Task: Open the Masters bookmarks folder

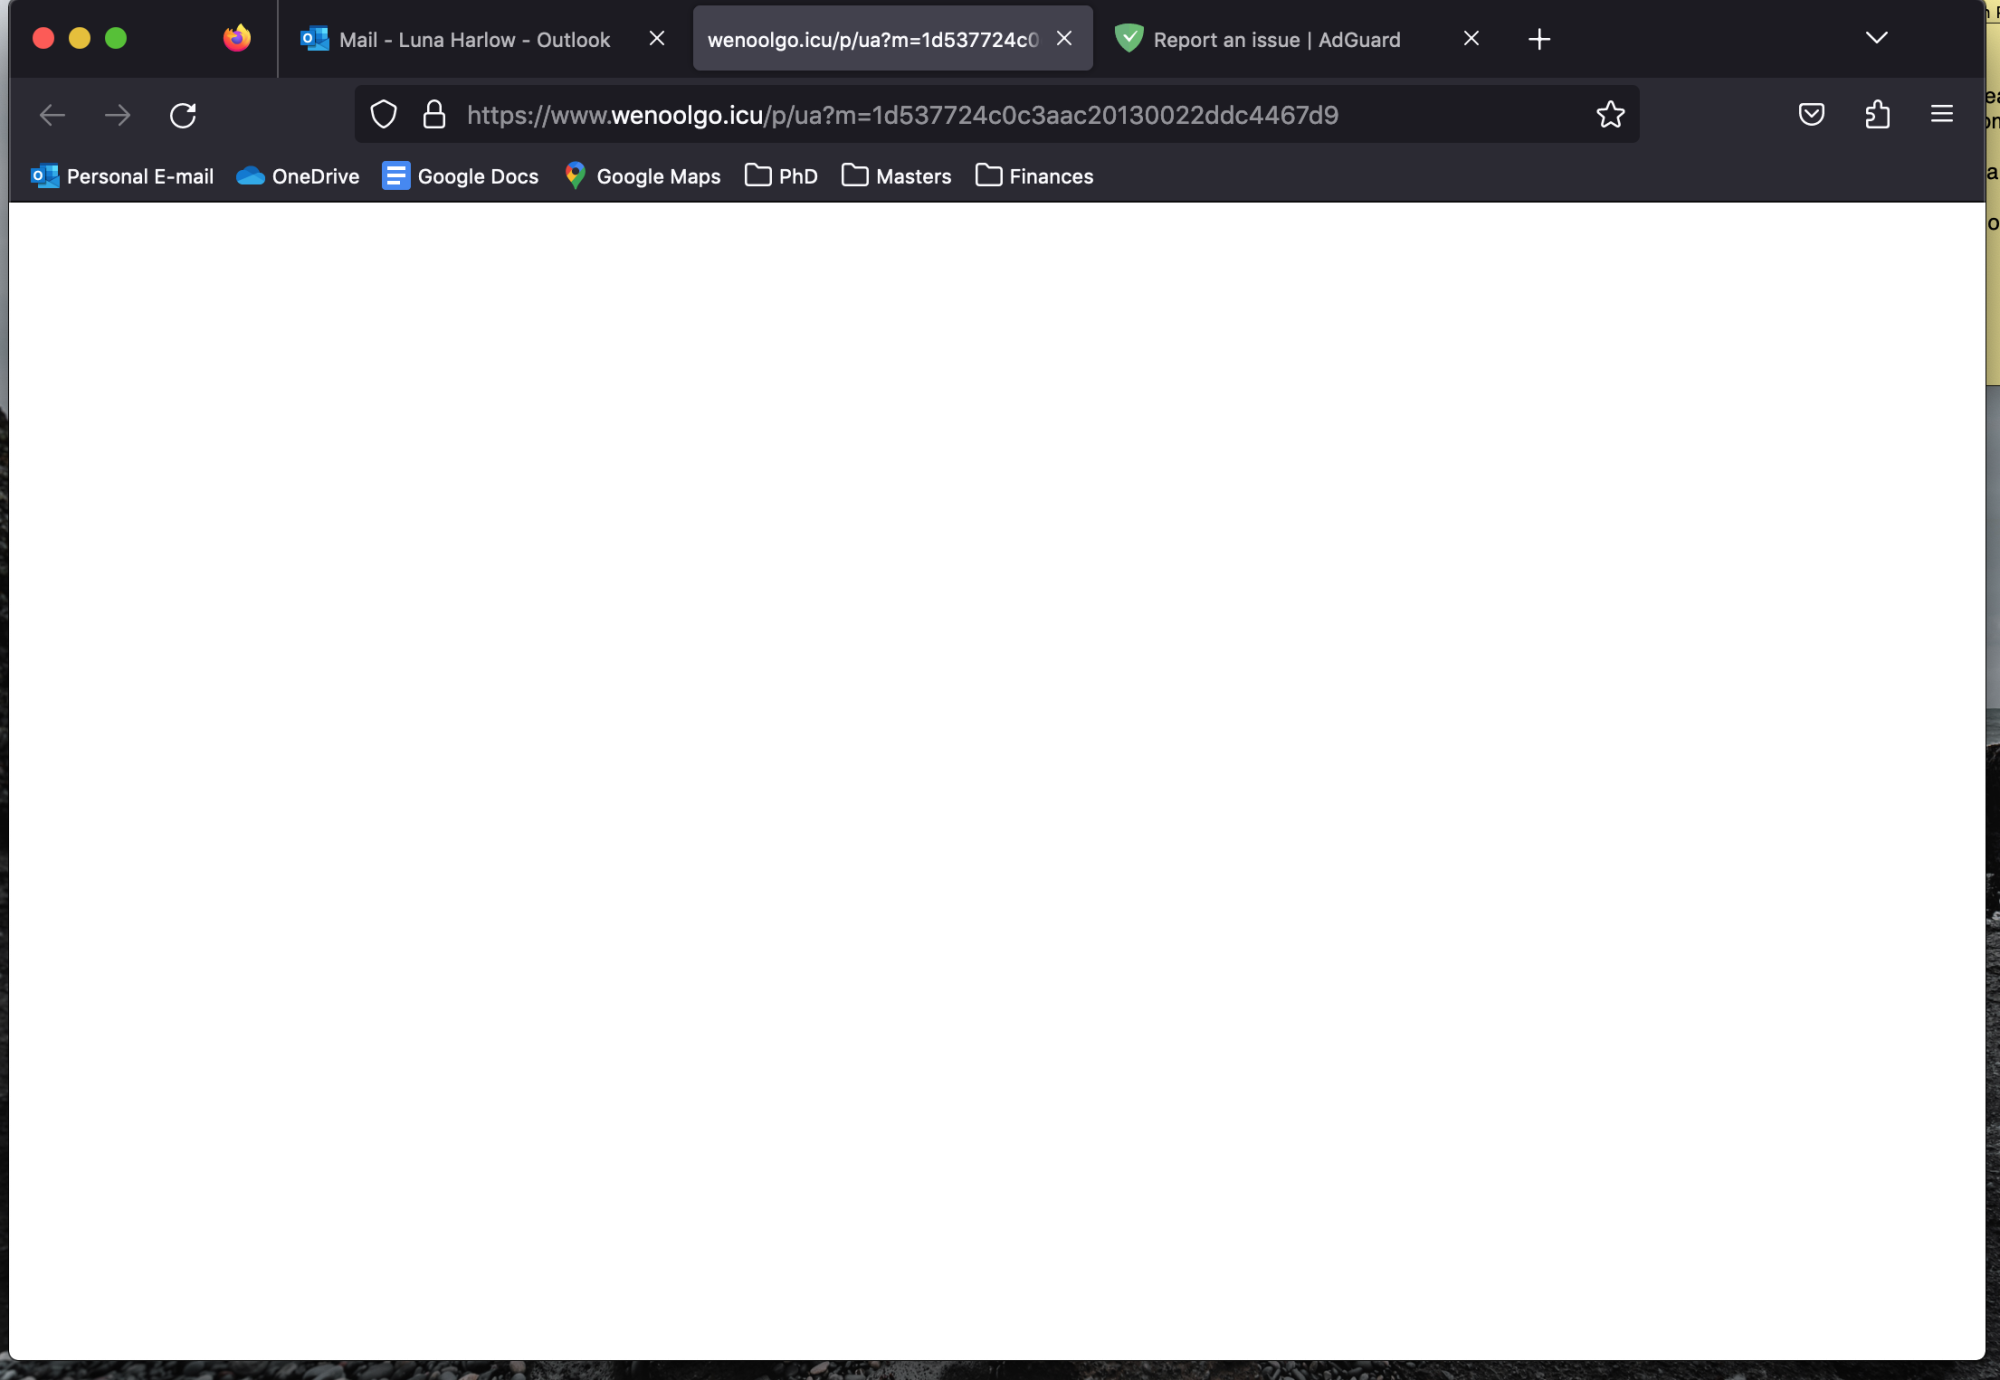Action: pos(897,177)
